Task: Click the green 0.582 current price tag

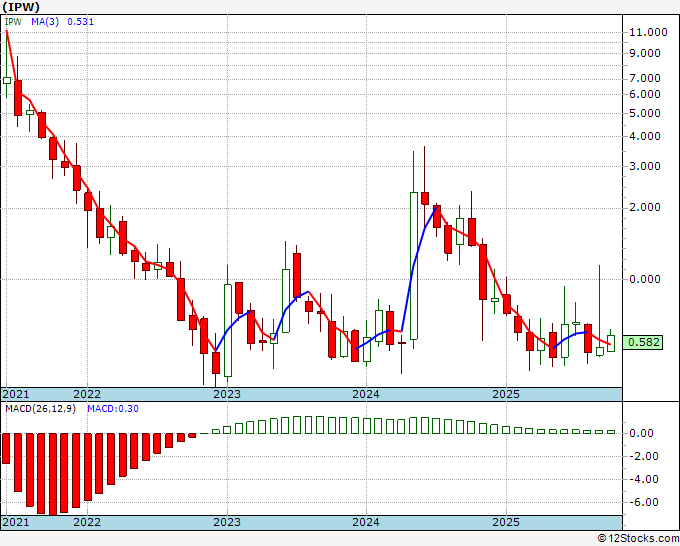Action: (643, 342)
